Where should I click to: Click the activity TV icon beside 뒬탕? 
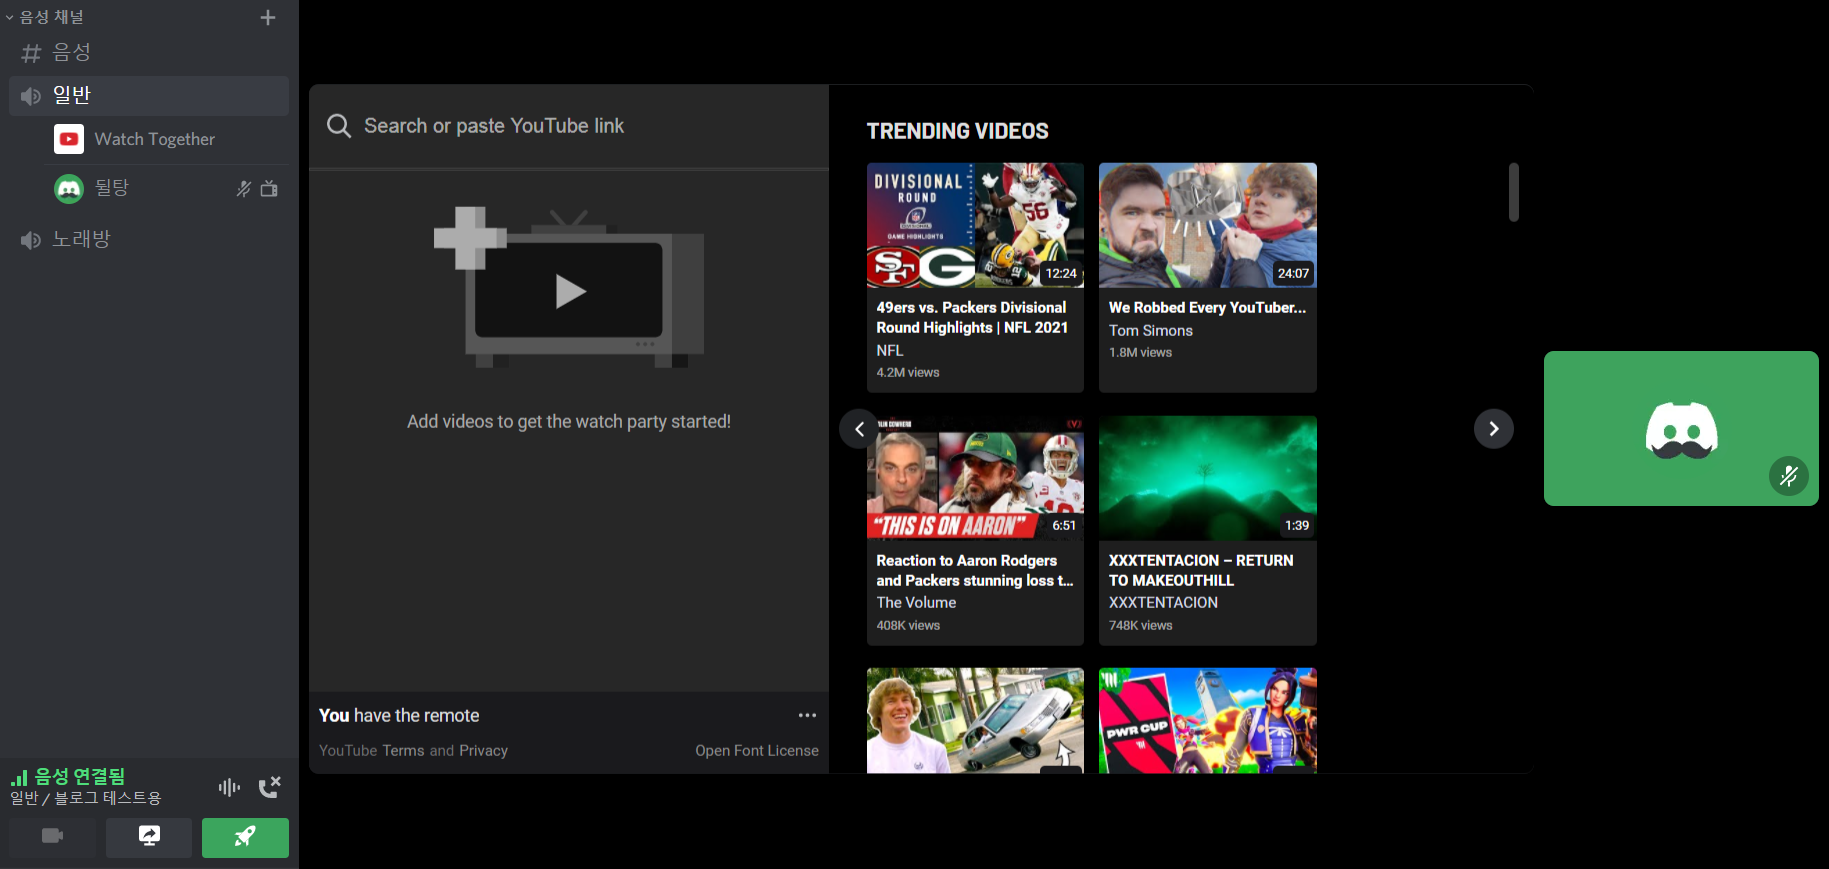tap(269, 188)
